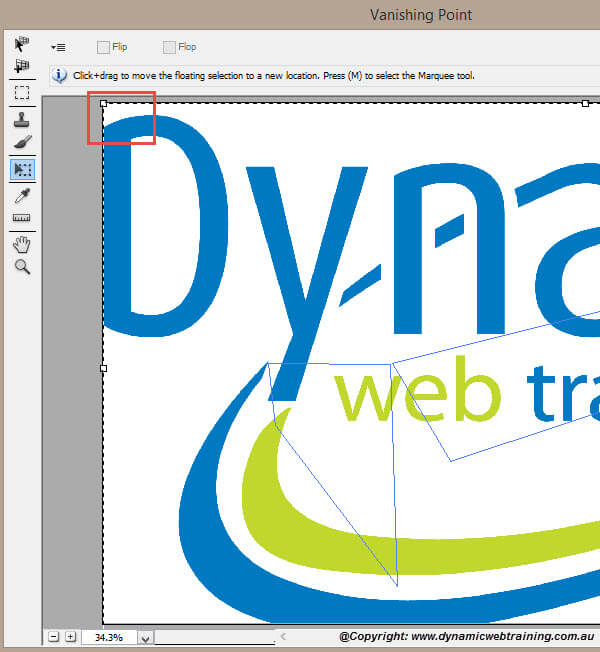600x652 pixels.
Task: Activate the Brush tool
Action: (x=22, y=143)
